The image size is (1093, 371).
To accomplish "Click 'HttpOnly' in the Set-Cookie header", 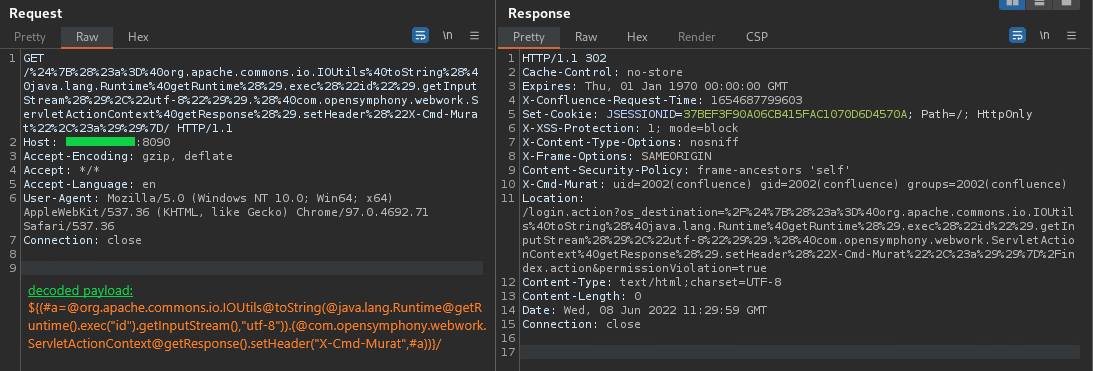I will (x=1004, y=114).
